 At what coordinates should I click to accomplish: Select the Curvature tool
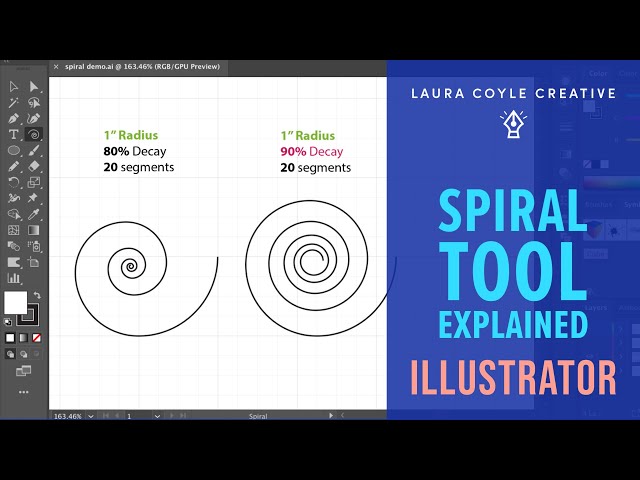coord(34,118)
